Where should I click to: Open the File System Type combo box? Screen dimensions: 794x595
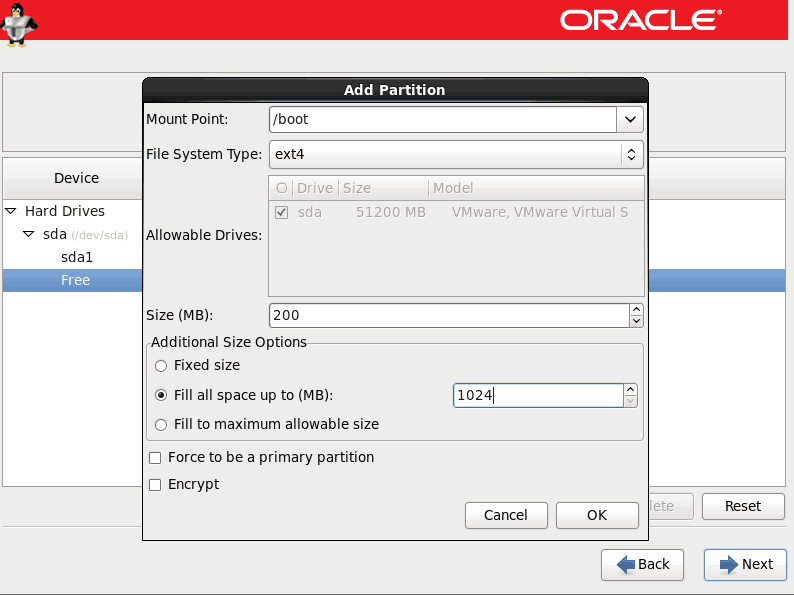[x=456, y=154]
